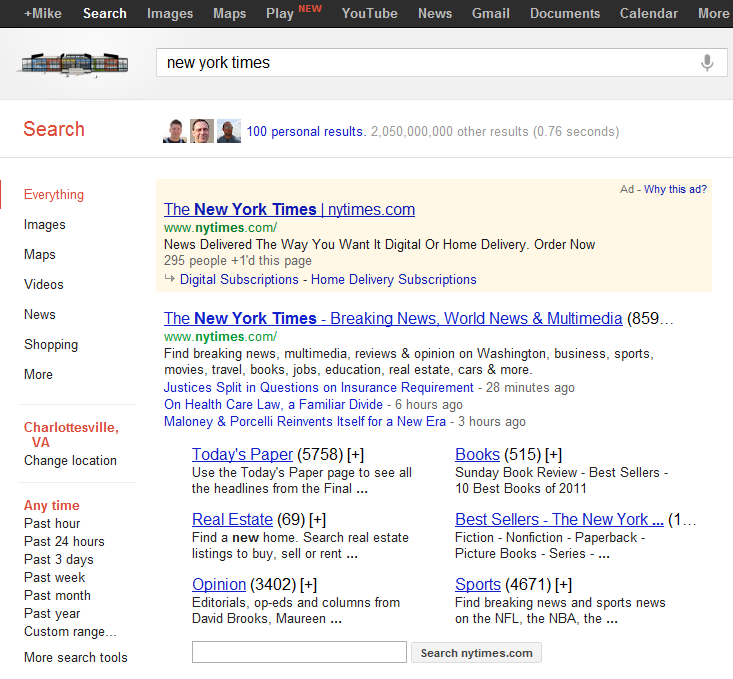The width and height of the screenshot is (733, 679).
Task: Open the 100 personal results link
Action: (306, 131)
